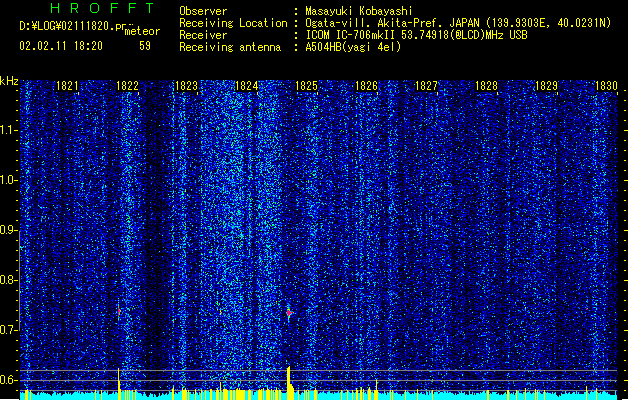Click the 1829 time marker
This screenshot has height=400, width=629.
546,86
